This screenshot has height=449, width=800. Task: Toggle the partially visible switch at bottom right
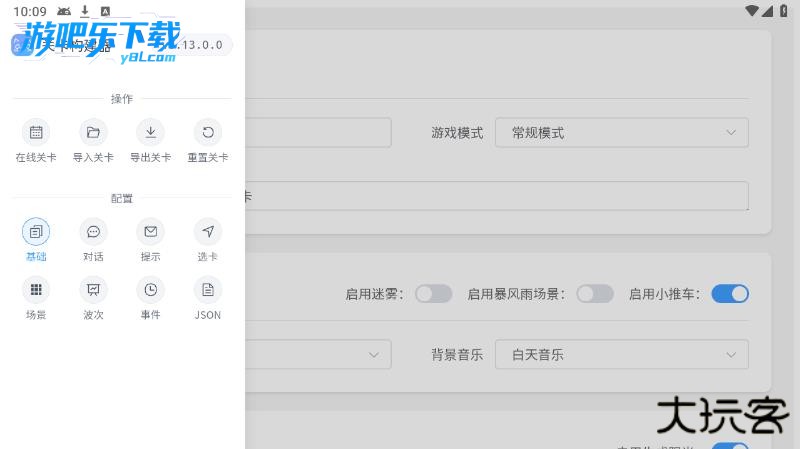(x=730, y=445)
